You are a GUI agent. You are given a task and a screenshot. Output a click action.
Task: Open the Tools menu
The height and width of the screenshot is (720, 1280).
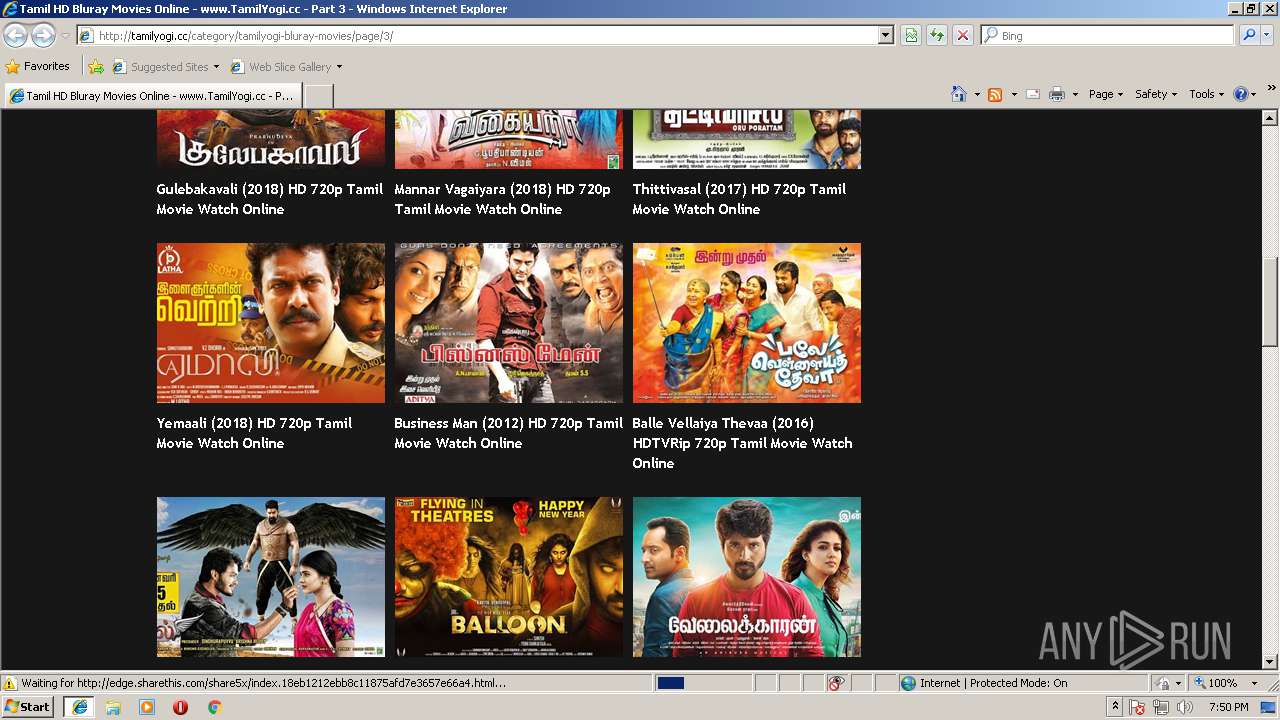[x=1206, y=94]
